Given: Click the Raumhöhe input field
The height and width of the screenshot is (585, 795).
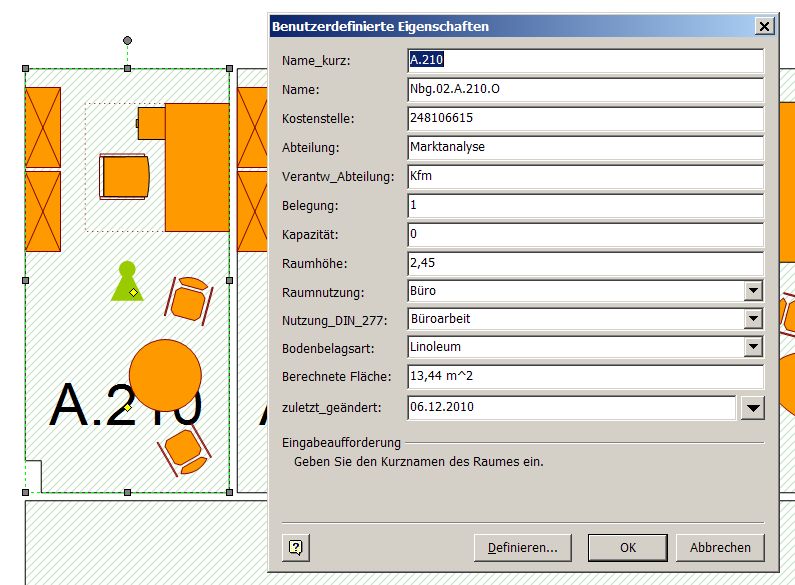Looking at the screenshot, I should click(x=585, y=263).
